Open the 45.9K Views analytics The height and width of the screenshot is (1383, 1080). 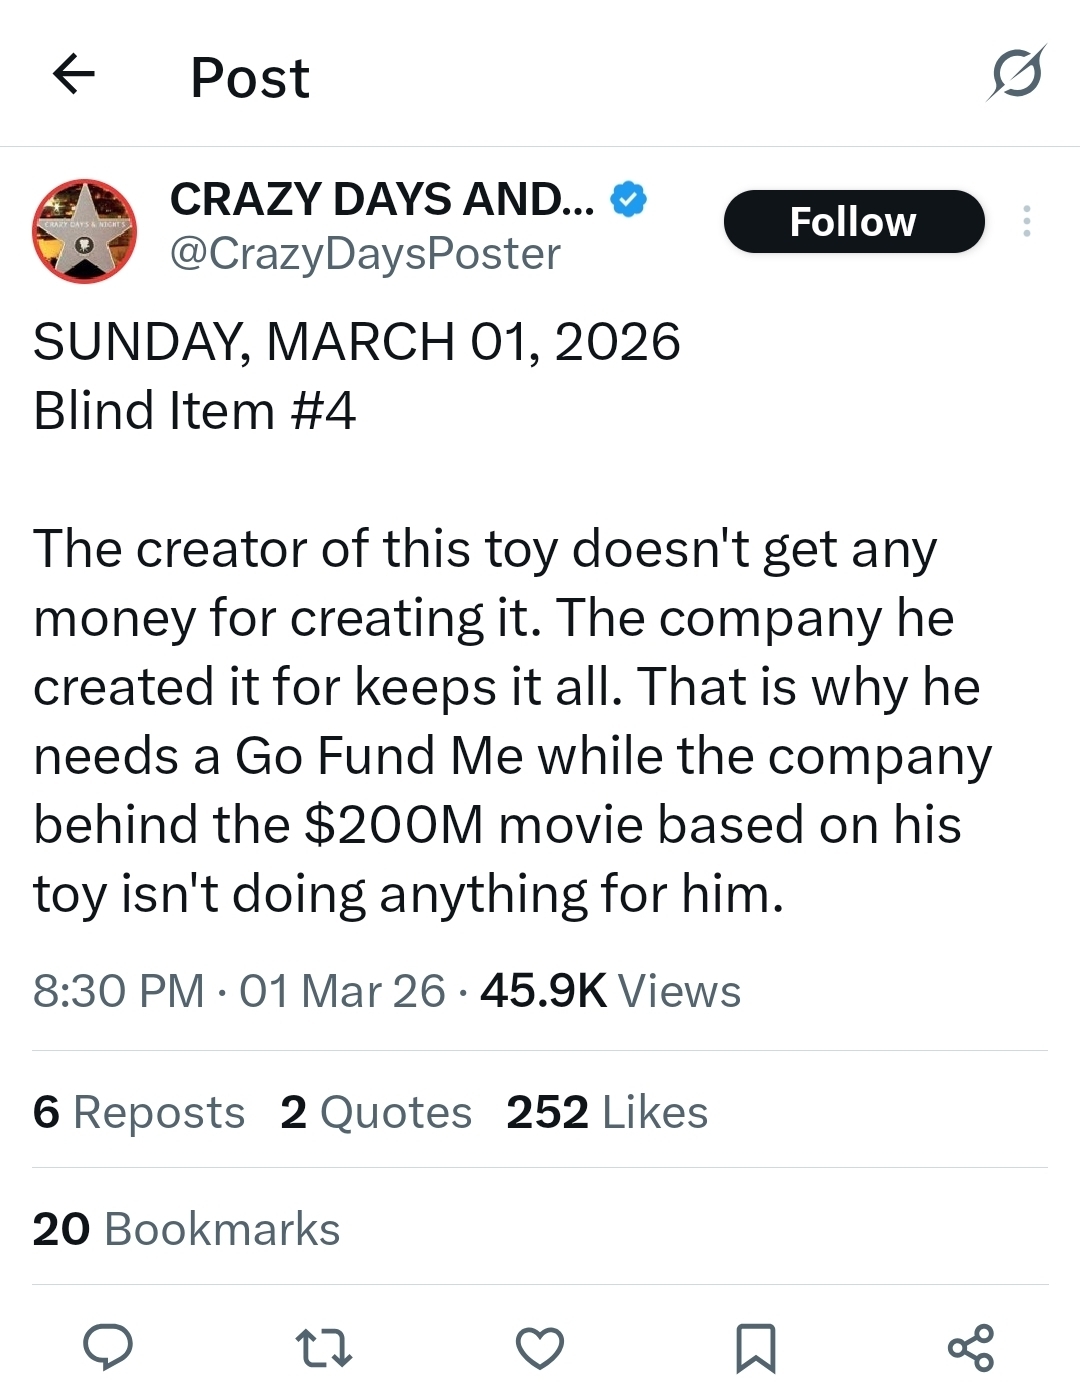[610, 991]
